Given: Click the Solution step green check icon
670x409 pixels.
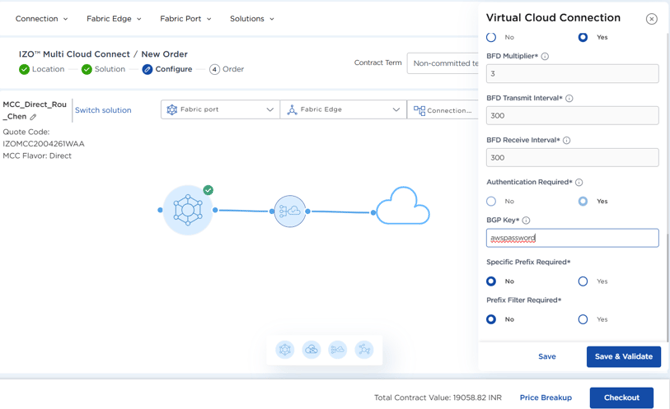Looking at the screenshot, I should [87, 69].
